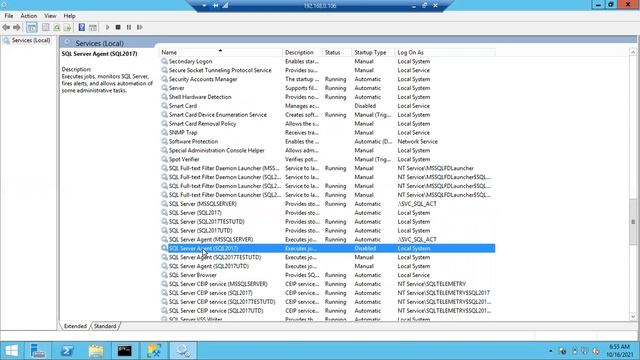640x360 pixels.
Task: Switch to the Standard tab
Action: (105, 326)
